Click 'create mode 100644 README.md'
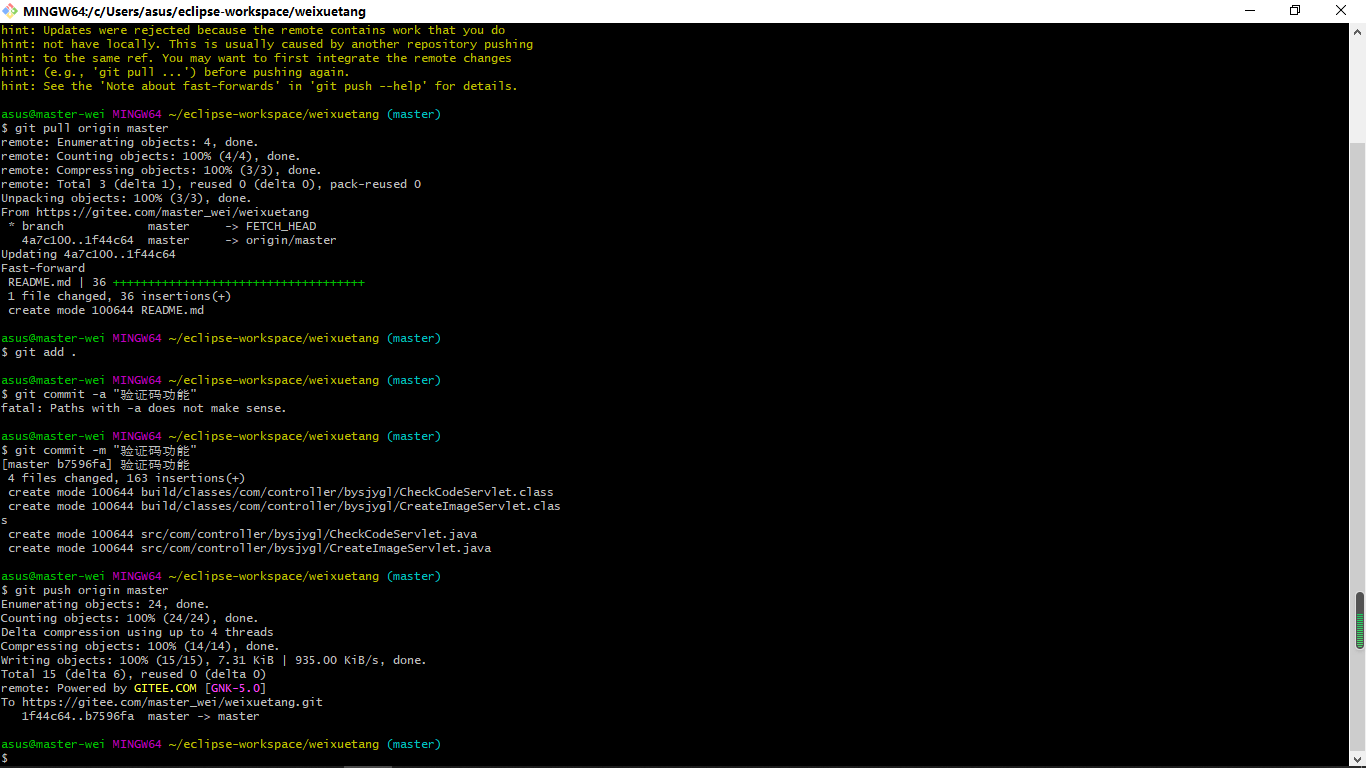The height and width of the screenshot is (768, 1366). [x=106, y=310]
